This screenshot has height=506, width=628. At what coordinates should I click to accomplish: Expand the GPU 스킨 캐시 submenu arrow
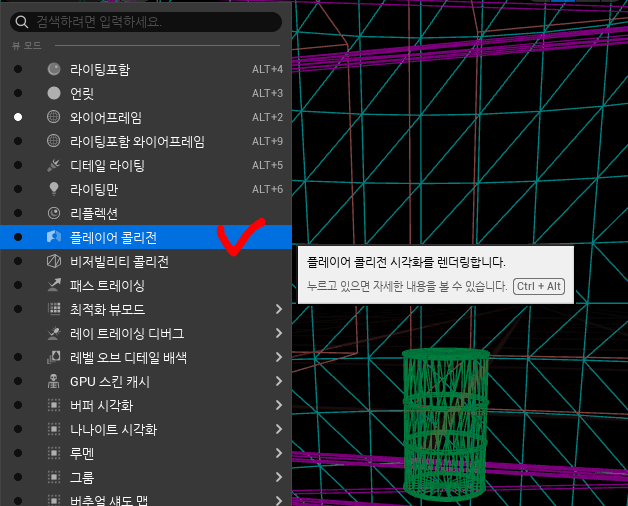[279, 381]
